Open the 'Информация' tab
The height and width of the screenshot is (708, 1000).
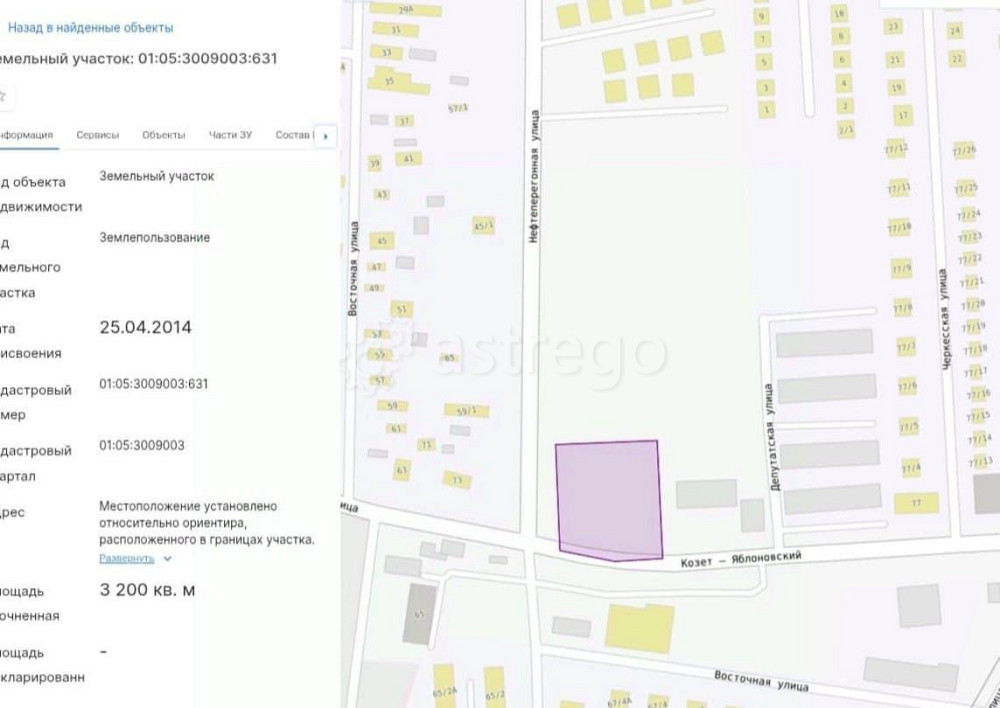pos(27,135)
